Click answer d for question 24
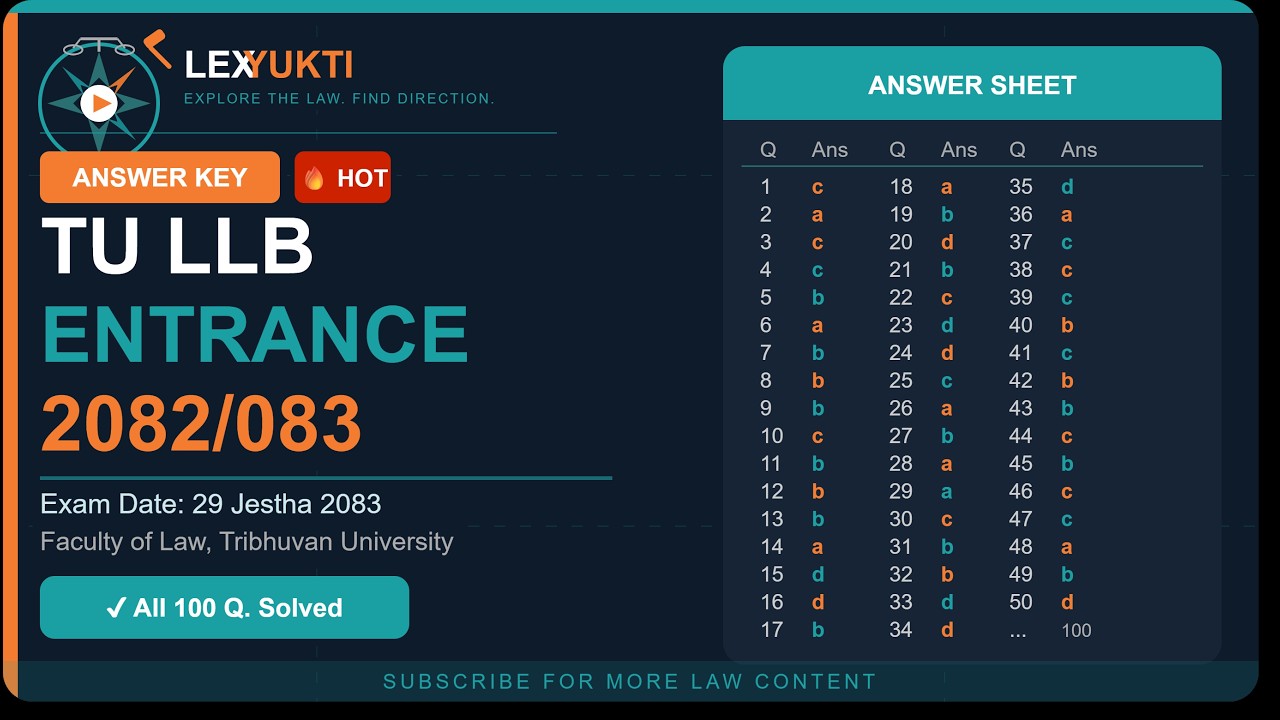Viewport: 1280px width, 720px height. [x=947, y=353]
